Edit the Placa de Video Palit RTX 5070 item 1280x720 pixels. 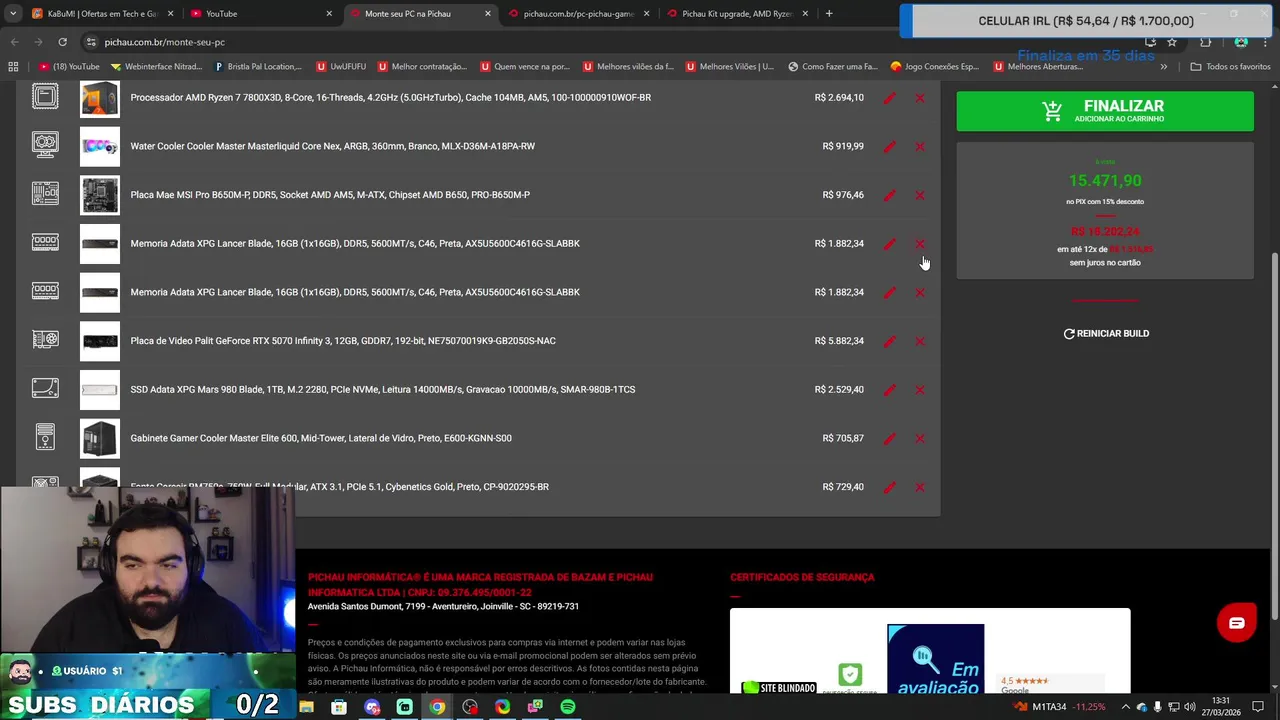[889, 341]
